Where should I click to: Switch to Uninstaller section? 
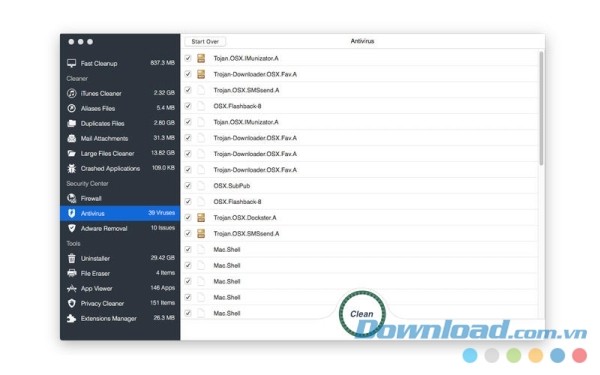tap(120, 258)
